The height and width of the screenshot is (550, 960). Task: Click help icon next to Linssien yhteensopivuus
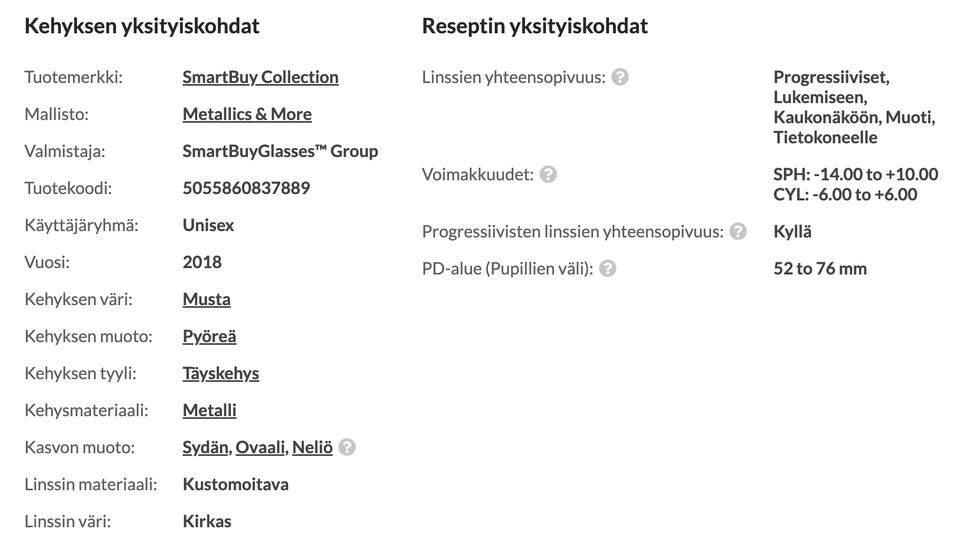[x=620, y=77]
